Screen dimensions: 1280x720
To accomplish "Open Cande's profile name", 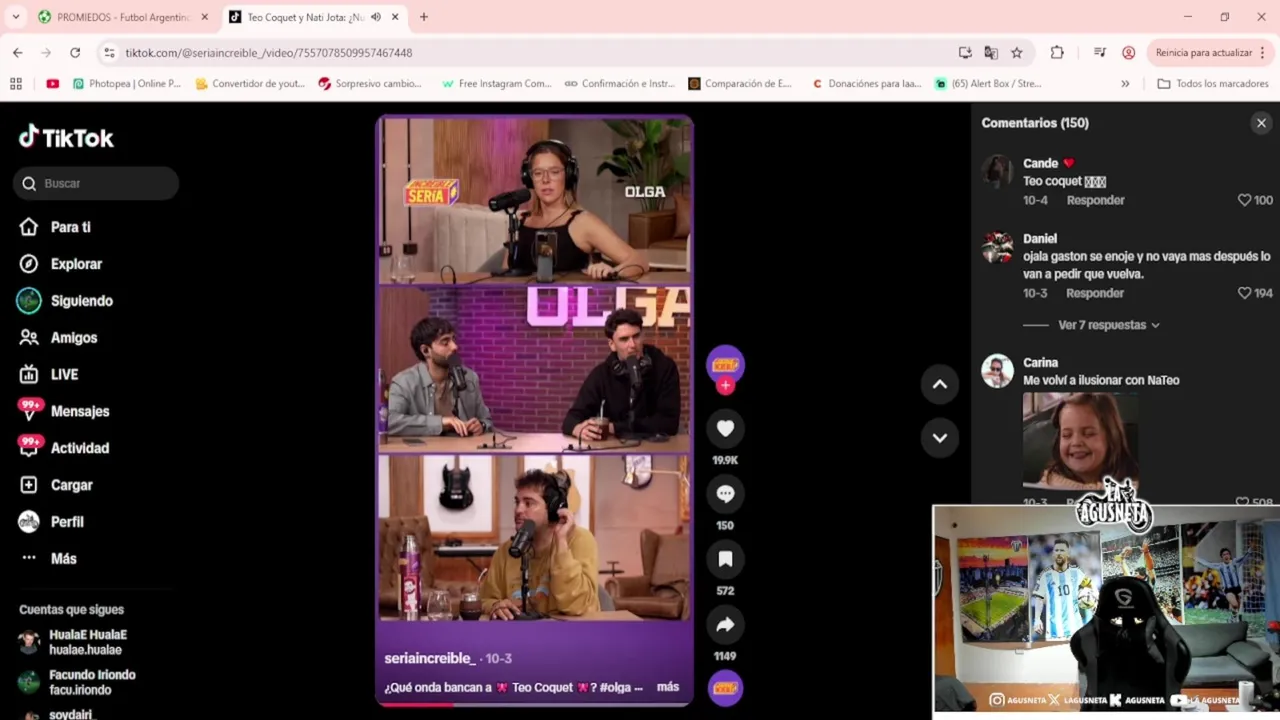I will pos(1040,163).
